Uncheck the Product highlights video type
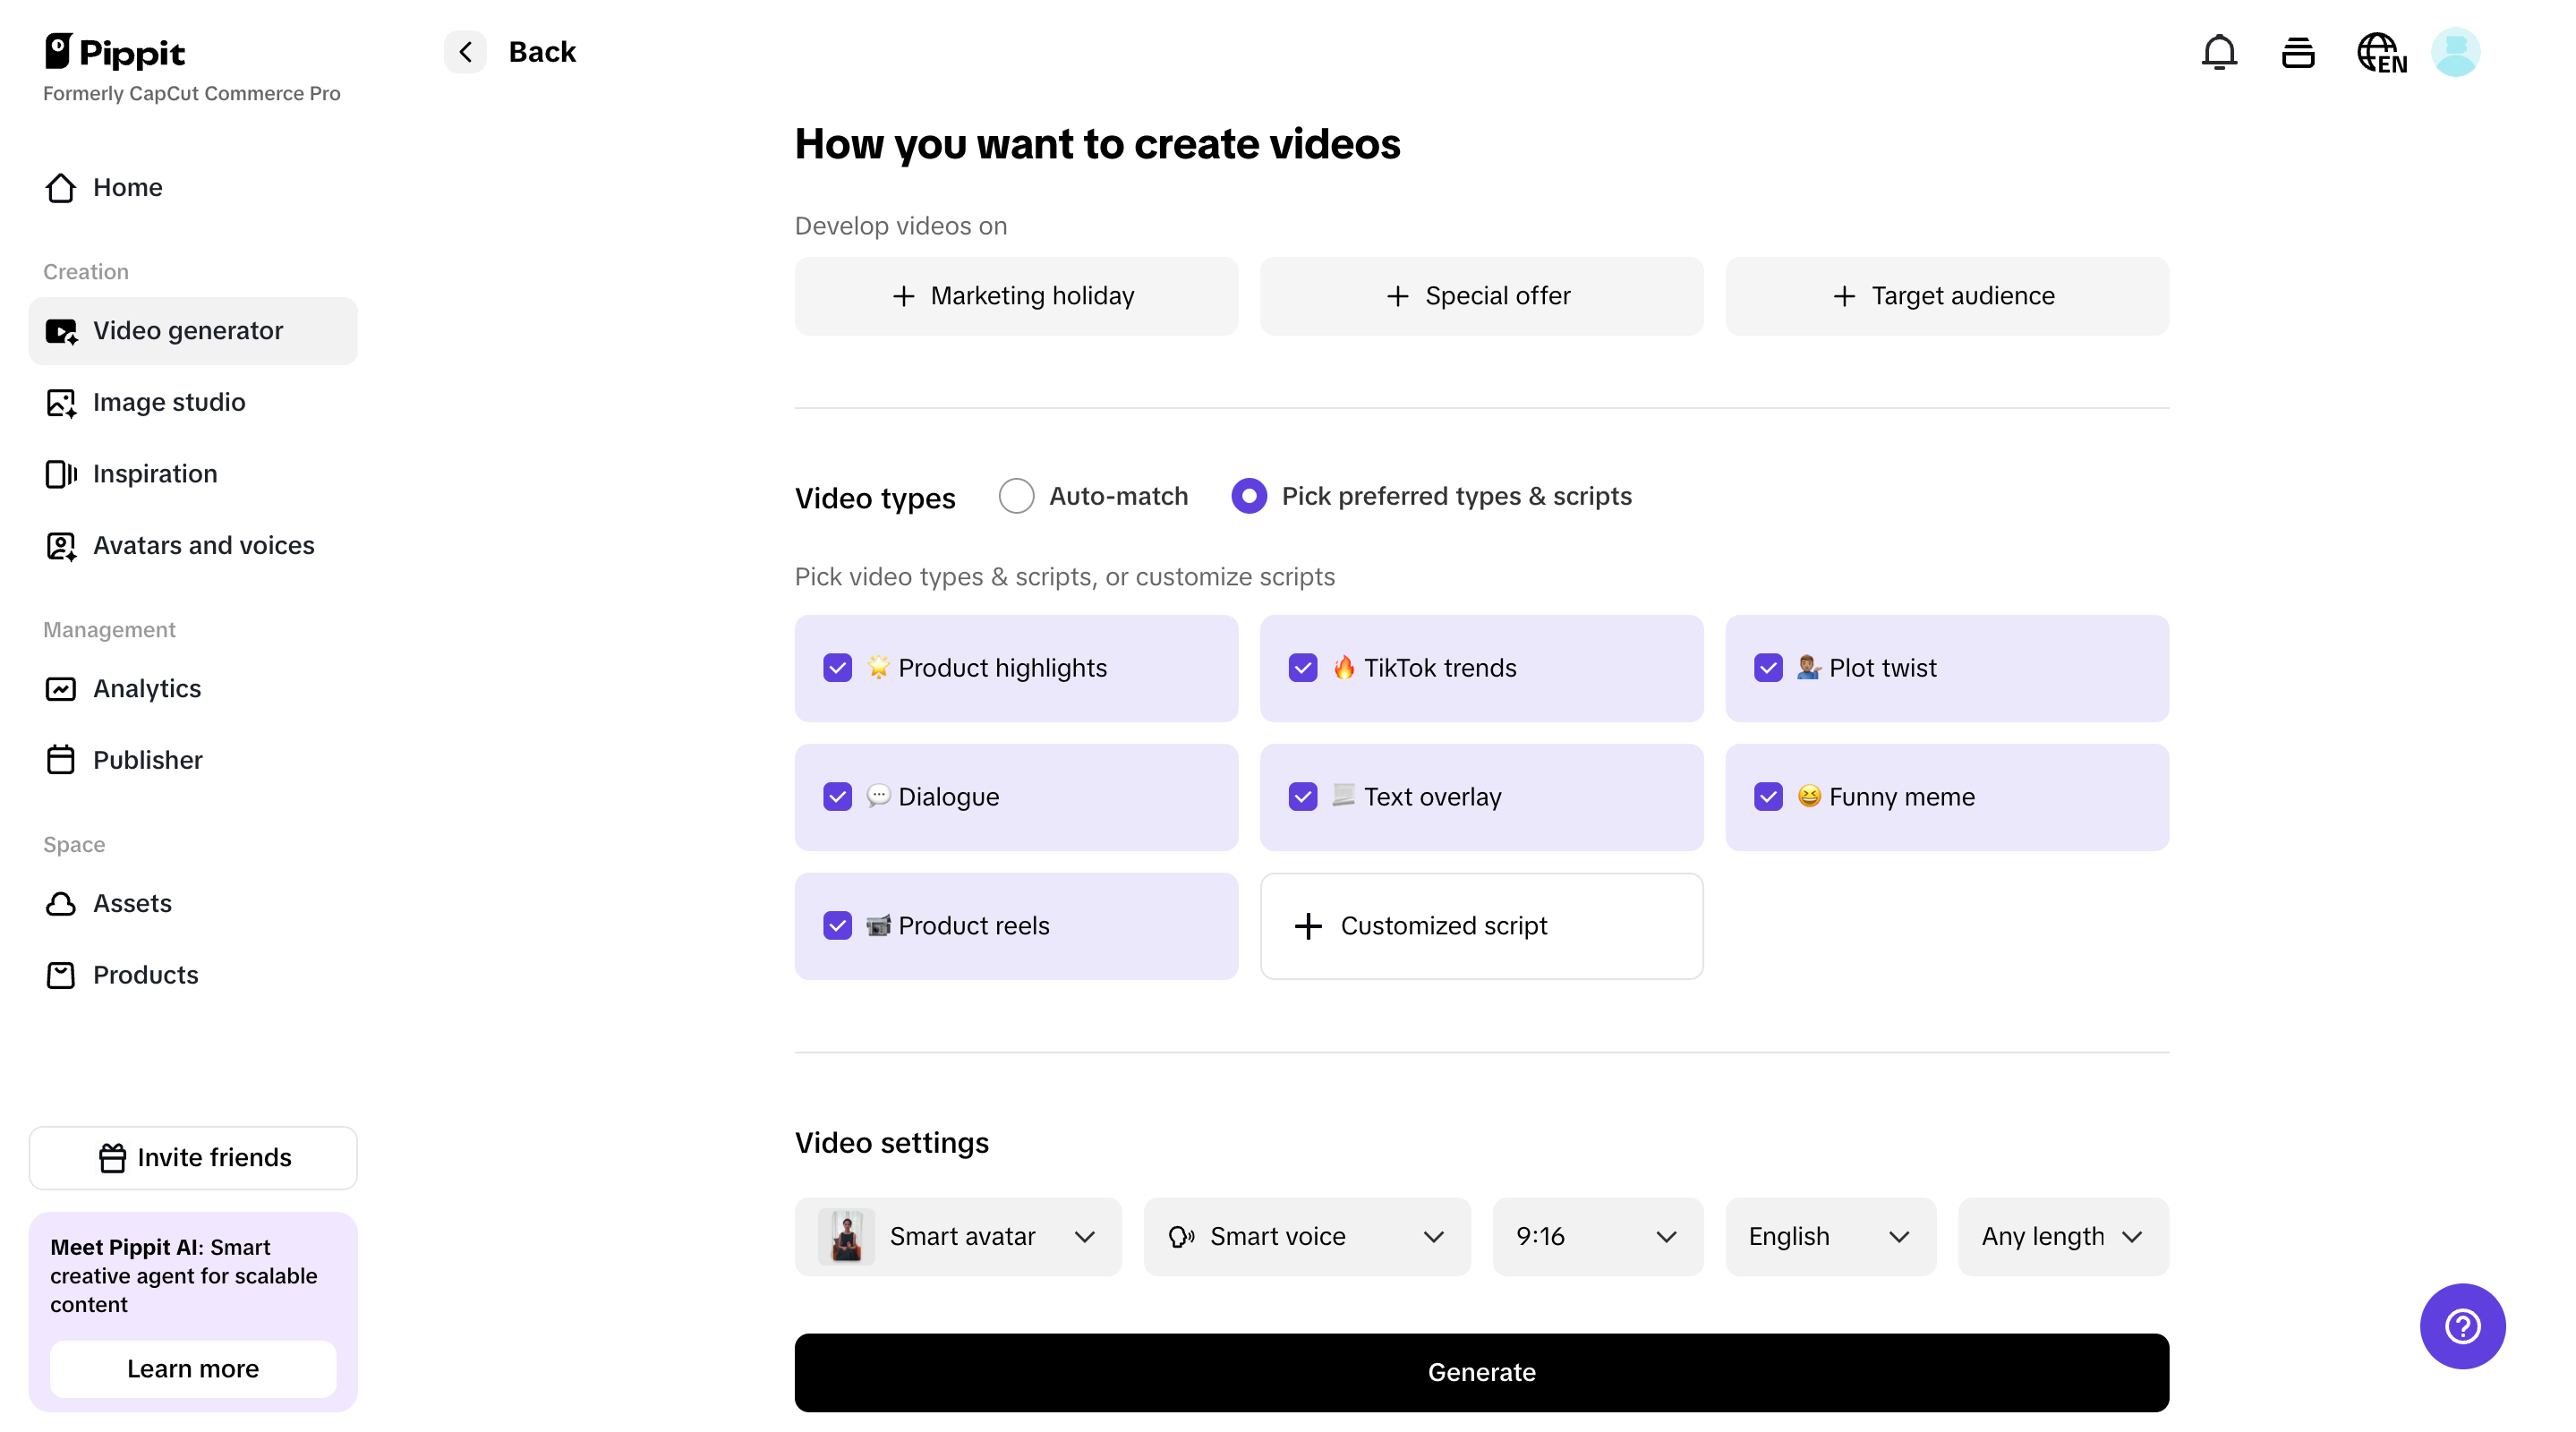Image resolution: width=2576 pixels, height=1432 pixels. click(x=838, y=668)
